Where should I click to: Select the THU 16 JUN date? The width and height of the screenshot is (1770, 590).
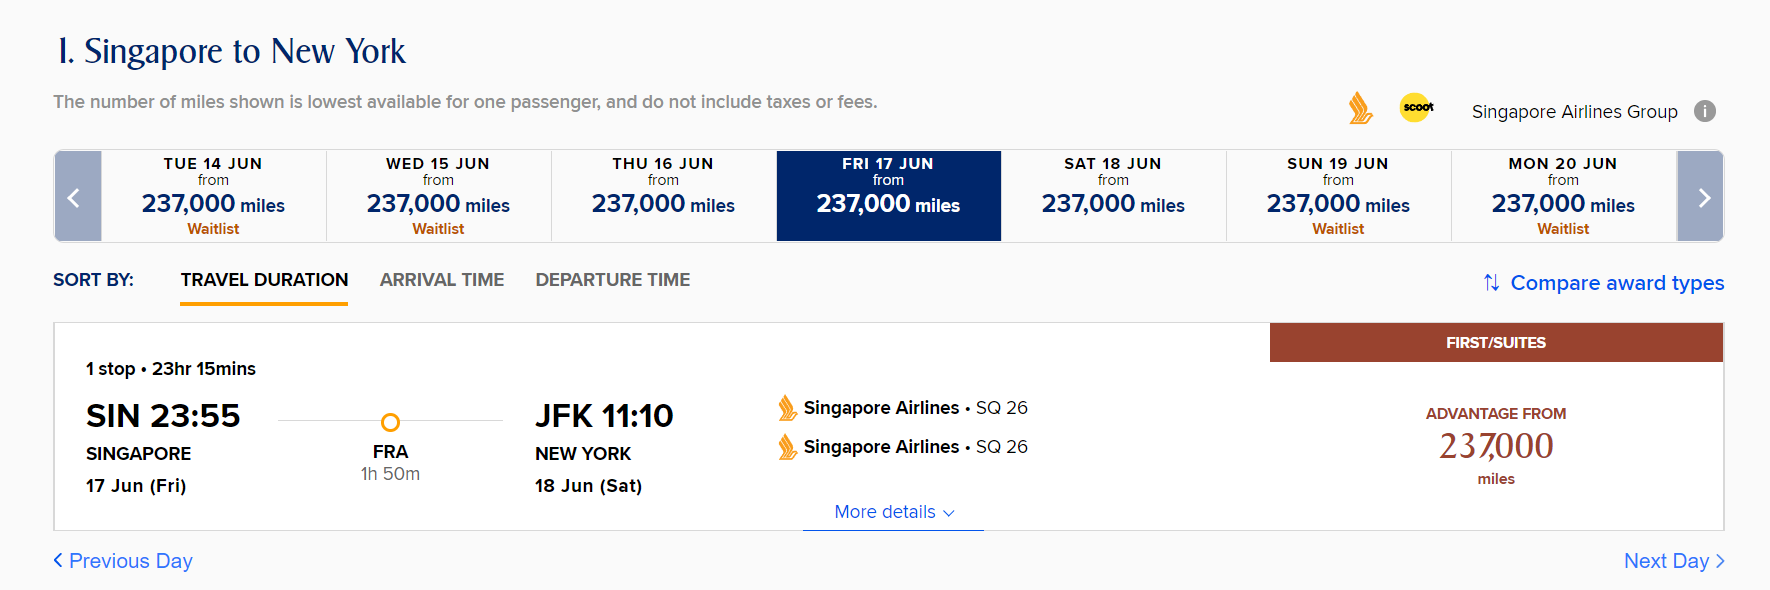664,196
